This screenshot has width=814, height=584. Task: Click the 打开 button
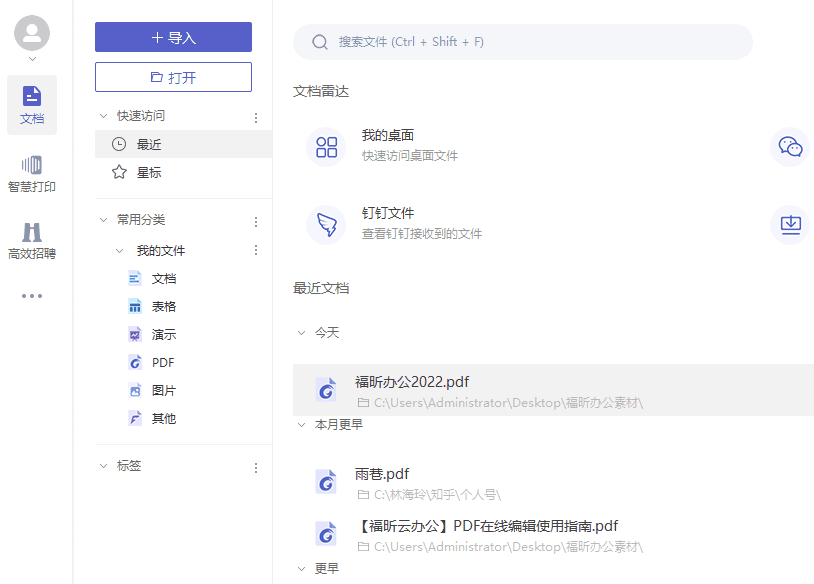pyautogui.click(x=173, y=76)
